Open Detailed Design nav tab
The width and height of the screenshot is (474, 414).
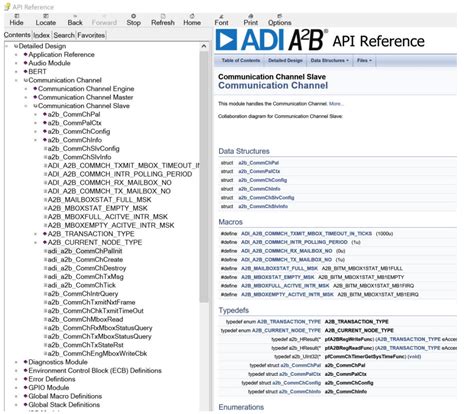(285, 61)
